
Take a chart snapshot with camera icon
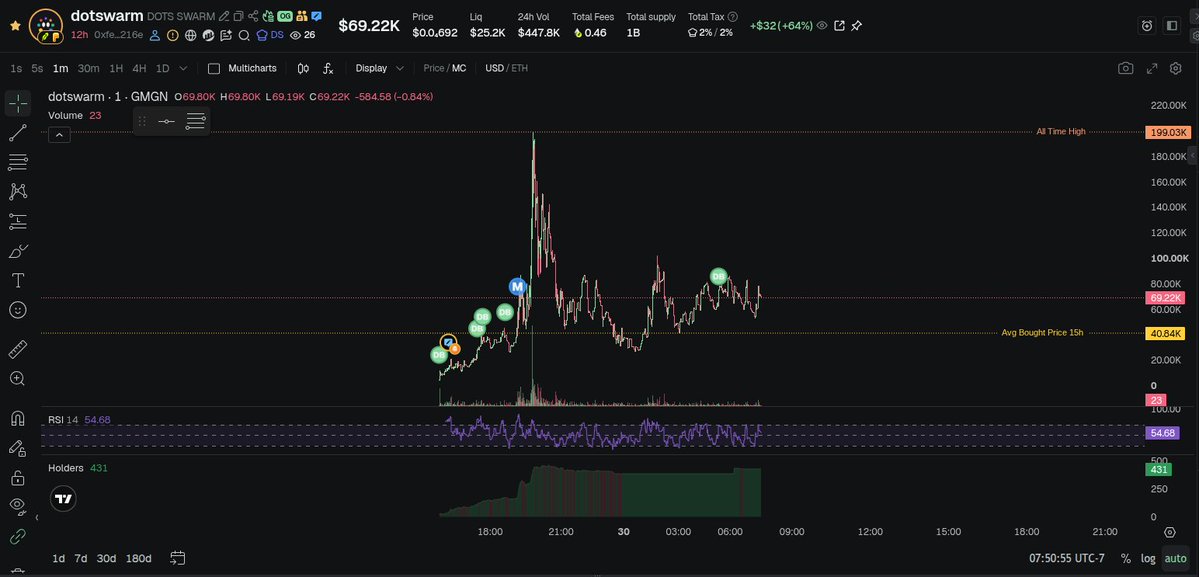tap(1126, 68)
